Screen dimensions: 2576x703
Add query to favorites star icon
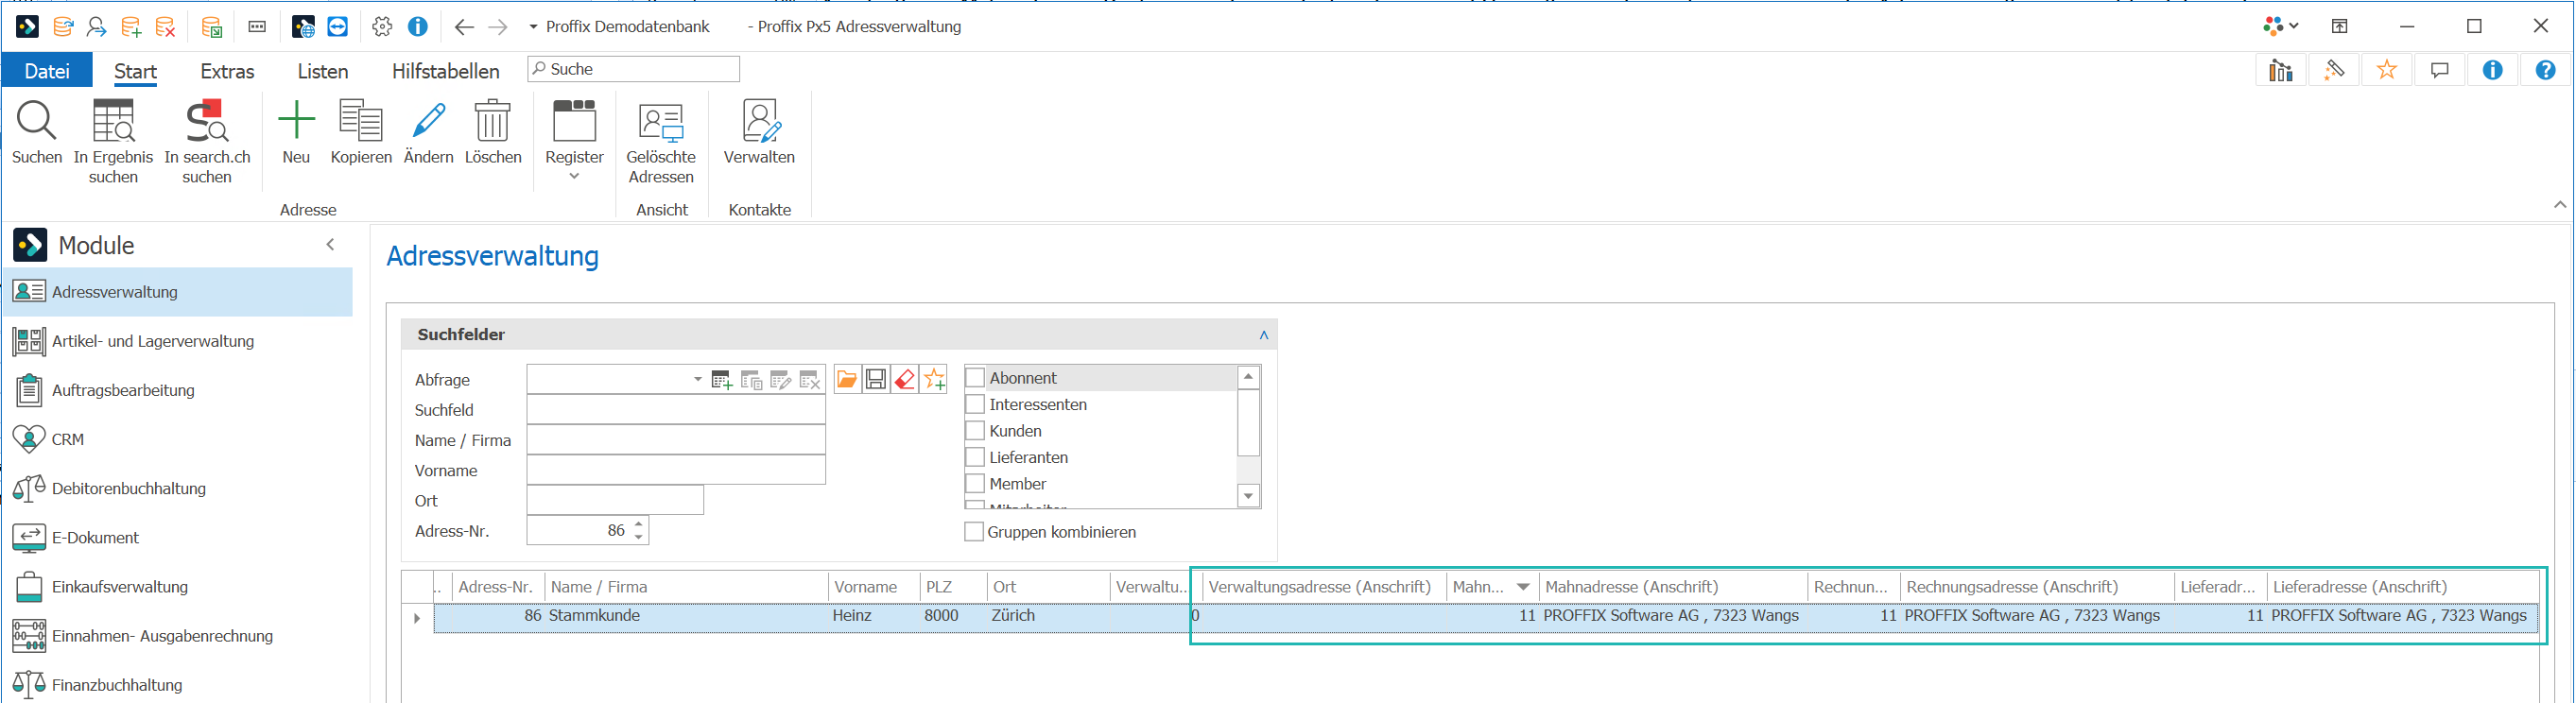point(934,380)
